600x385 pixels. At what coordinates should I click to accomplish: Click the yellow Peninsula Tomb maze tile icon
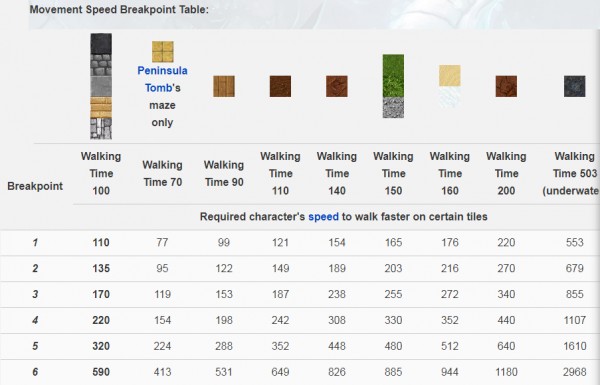tap(163, 52)
